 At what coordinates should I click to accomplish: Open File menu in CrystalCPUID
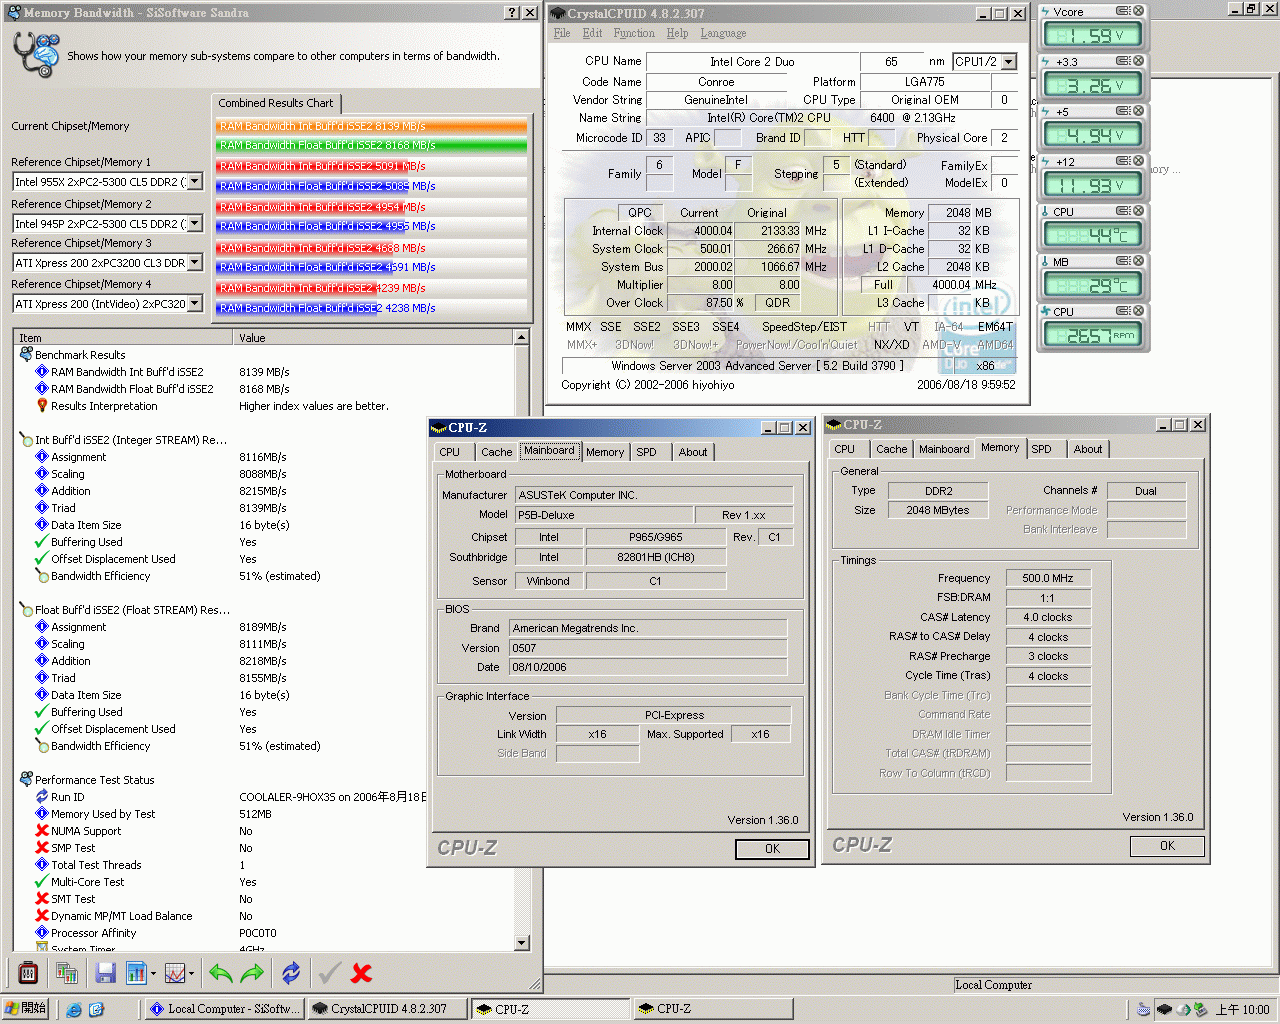coord(562,33)
